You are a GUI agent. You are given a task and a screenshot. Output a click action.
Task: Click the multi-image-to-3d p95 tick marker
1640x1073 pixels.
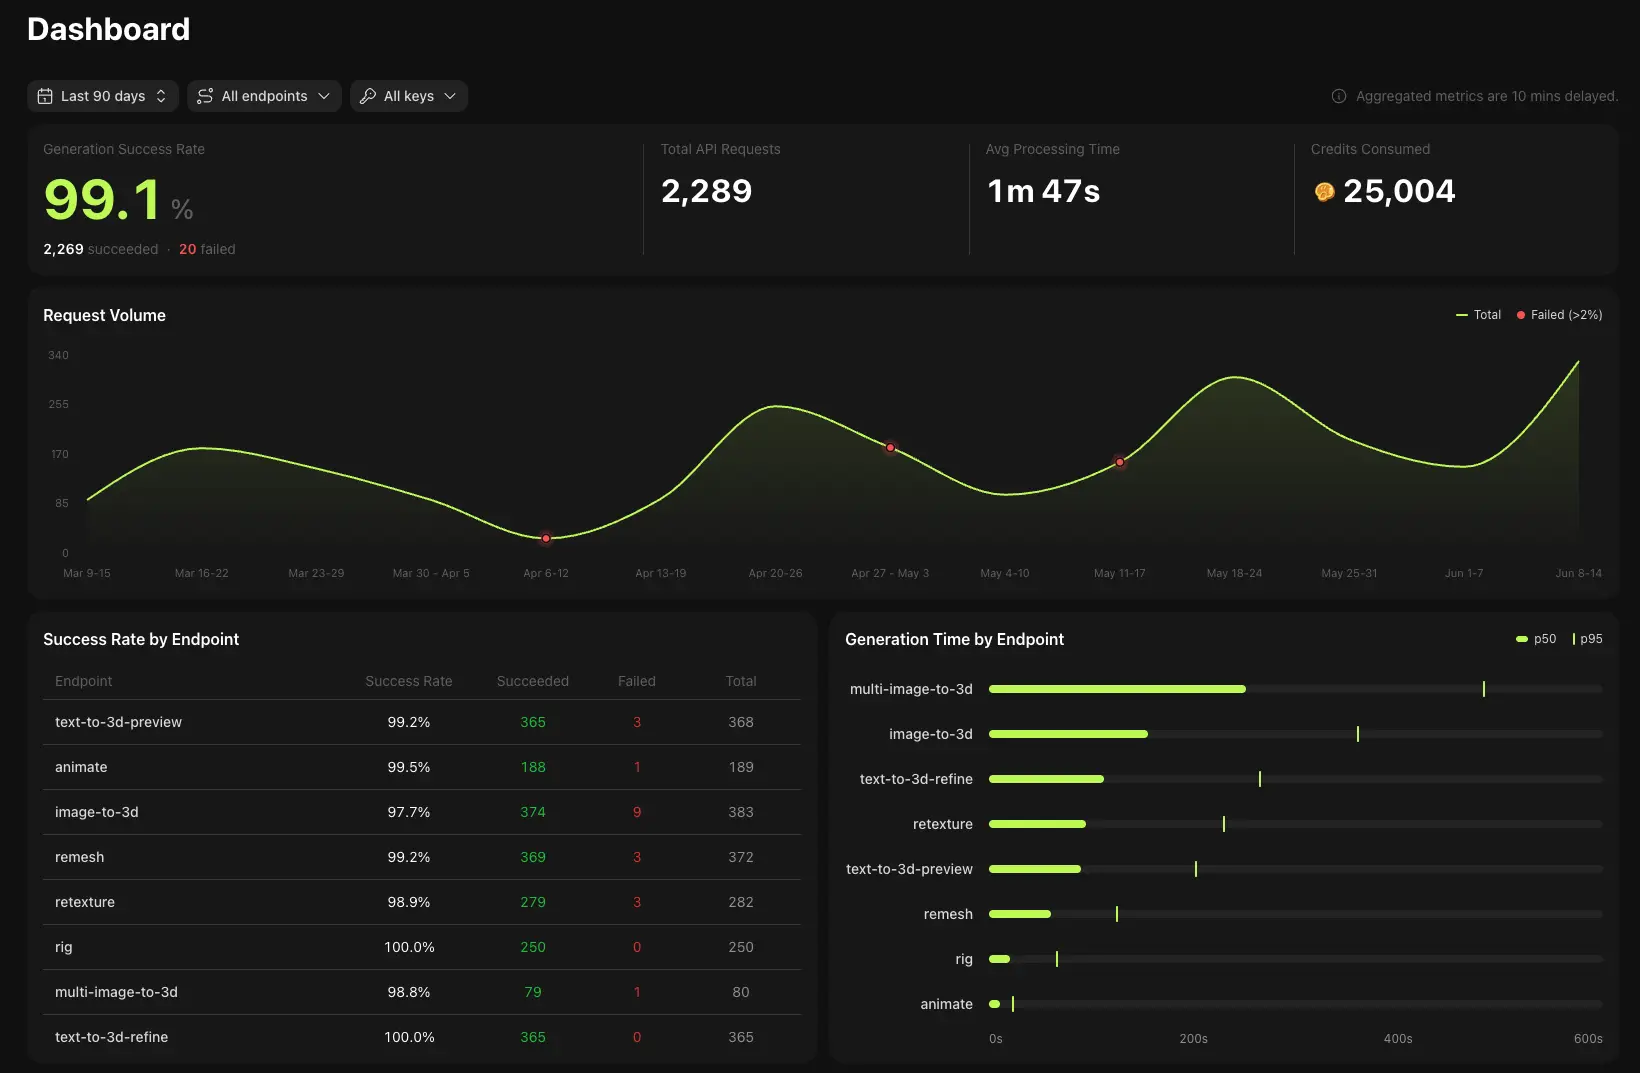[x=1484, y=689]
